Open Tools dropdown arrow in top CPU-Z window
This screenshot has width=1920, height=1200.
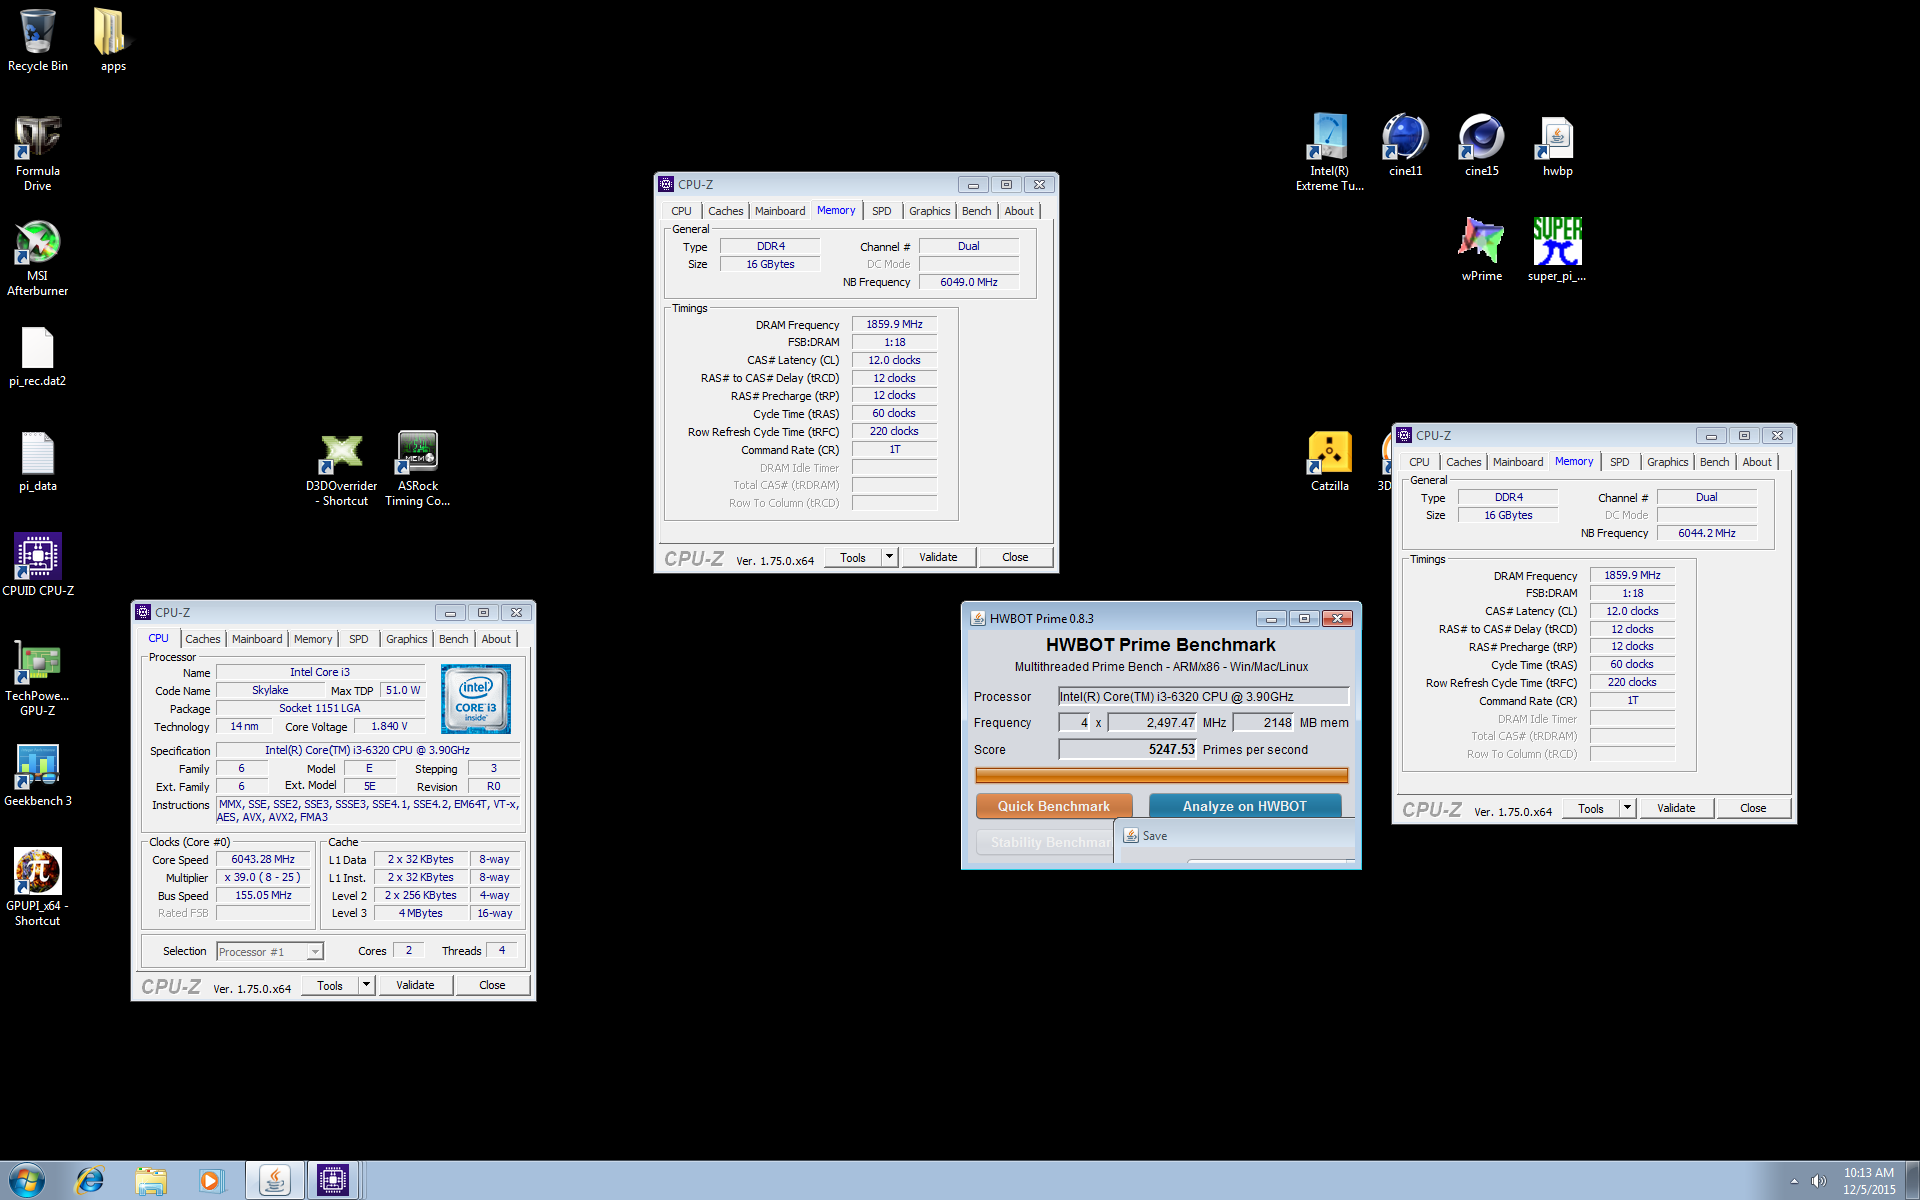coord(889,557)
